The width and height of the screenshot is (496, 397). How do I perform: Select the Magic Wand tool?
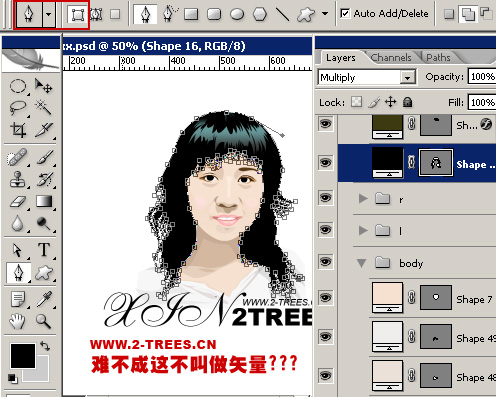(44, 107)
